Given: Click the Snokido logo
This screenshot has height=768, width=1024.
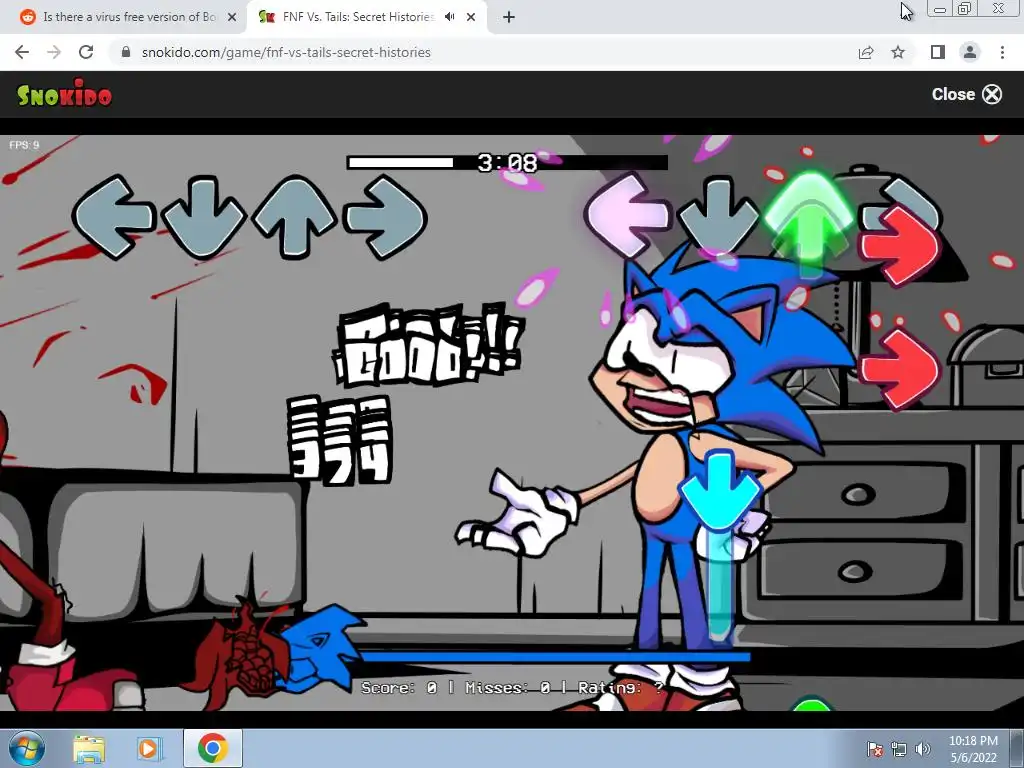Looking at the screenshot, I should click(64, 94).
